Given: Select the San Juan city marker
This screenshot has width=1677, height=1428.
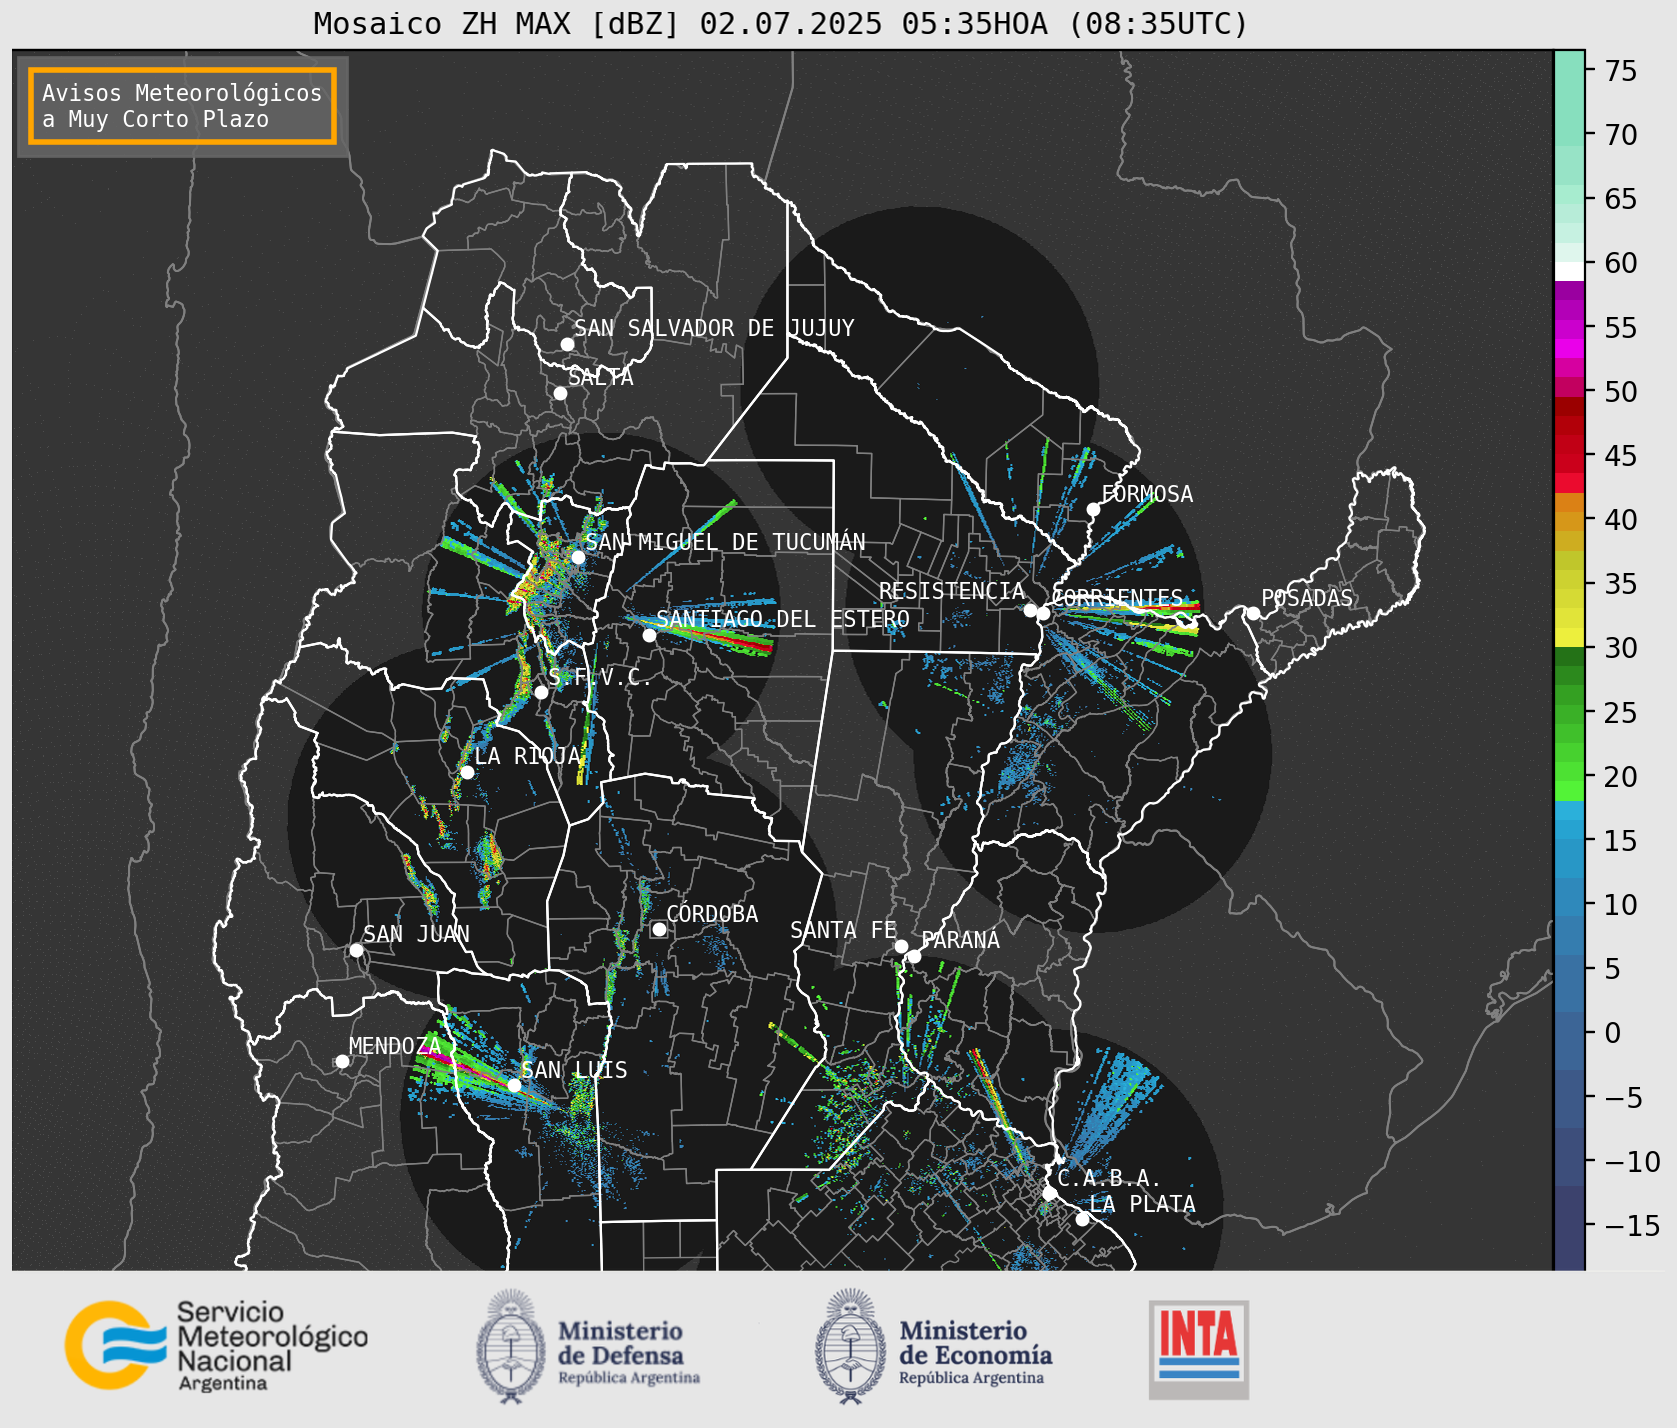Looking at the screenshot, I should point(356,950).
